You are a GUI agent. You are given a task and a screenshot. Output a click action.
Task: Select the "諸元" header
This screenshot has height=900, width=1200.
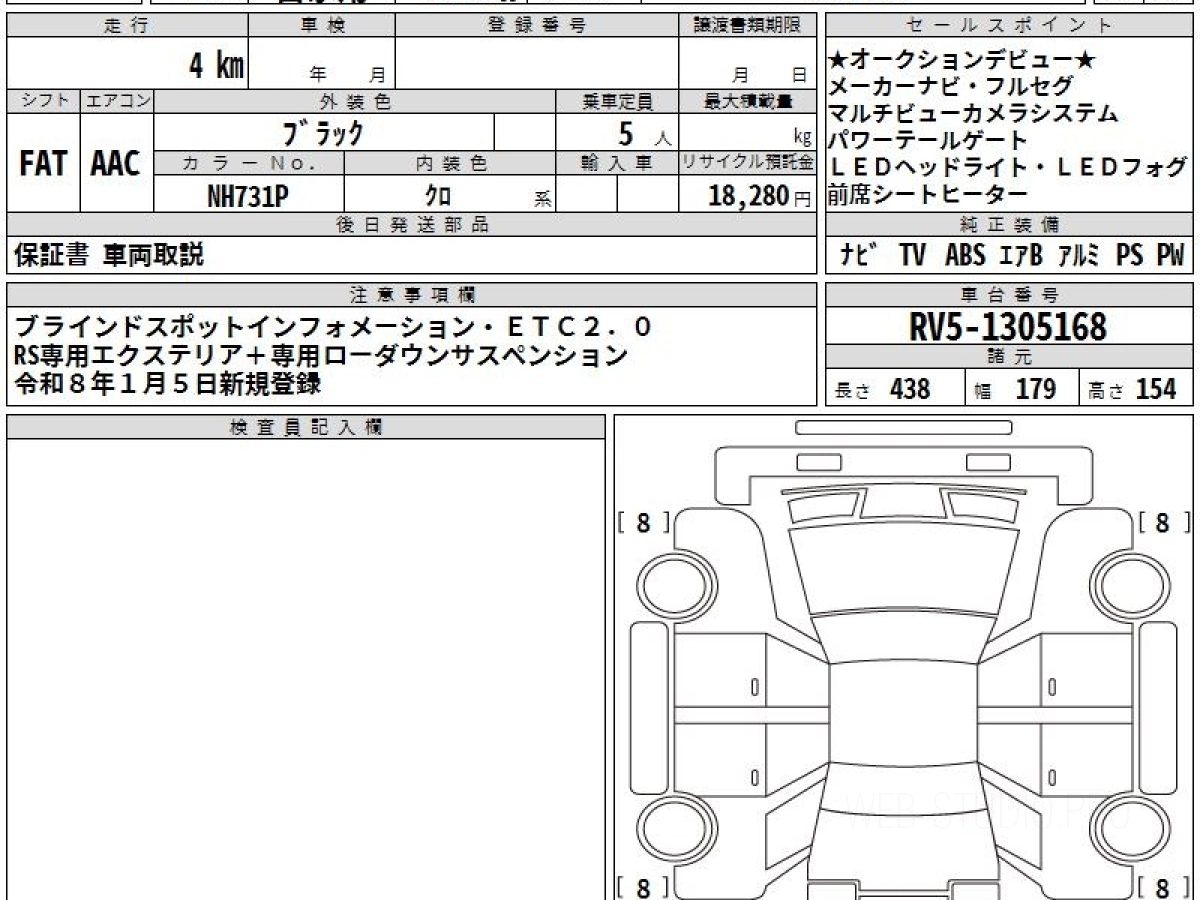point(1010,357)
